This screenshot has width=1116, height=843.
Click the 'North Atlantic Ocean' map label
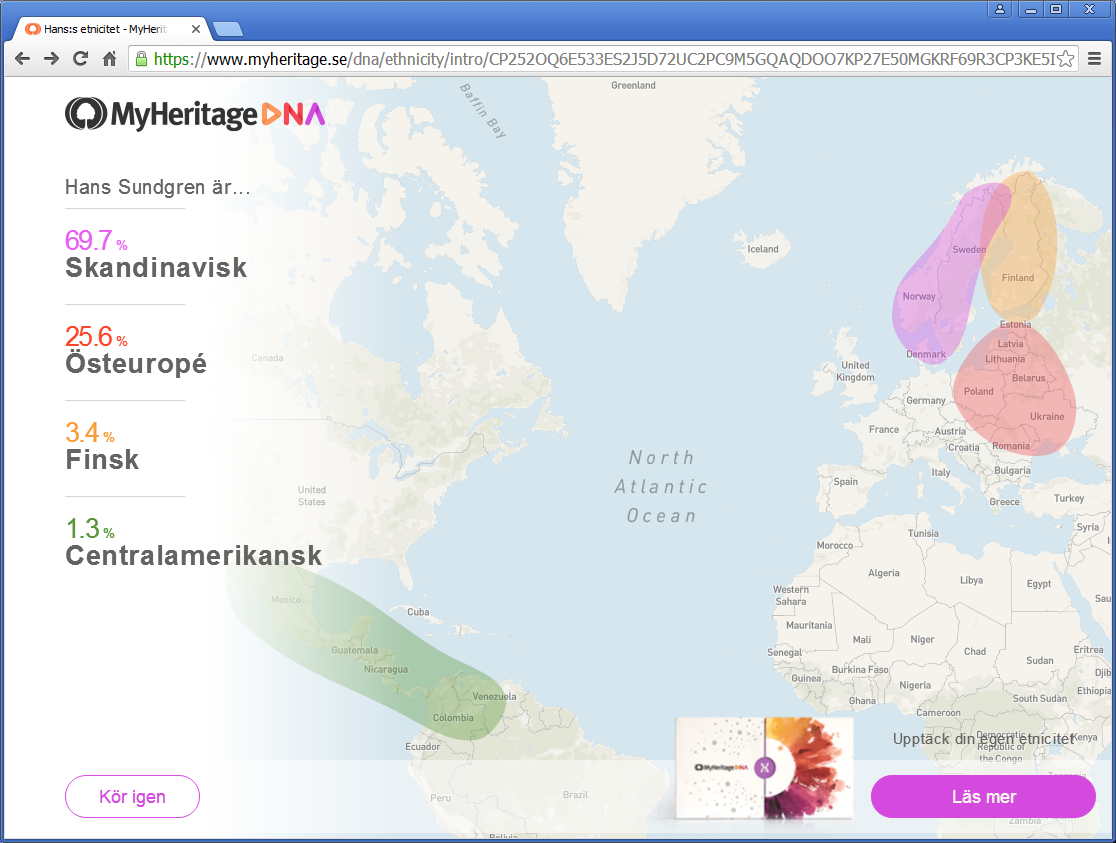click(x=661, y=487)
